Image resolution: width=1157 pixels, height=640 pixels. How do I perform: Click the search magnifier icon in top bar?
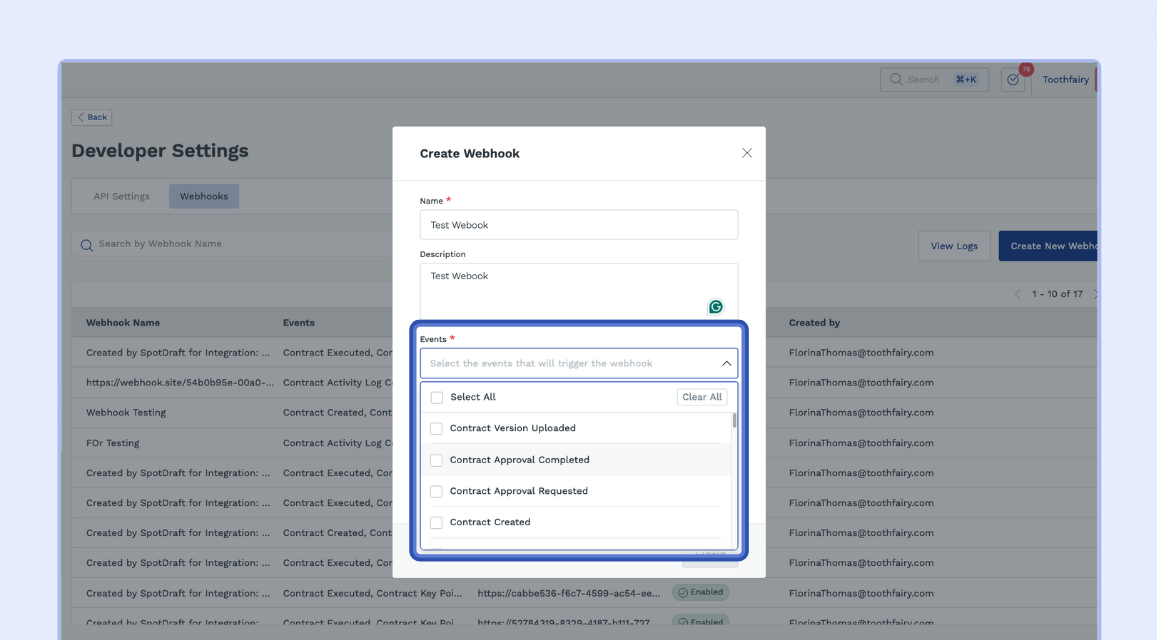(895, 80)
